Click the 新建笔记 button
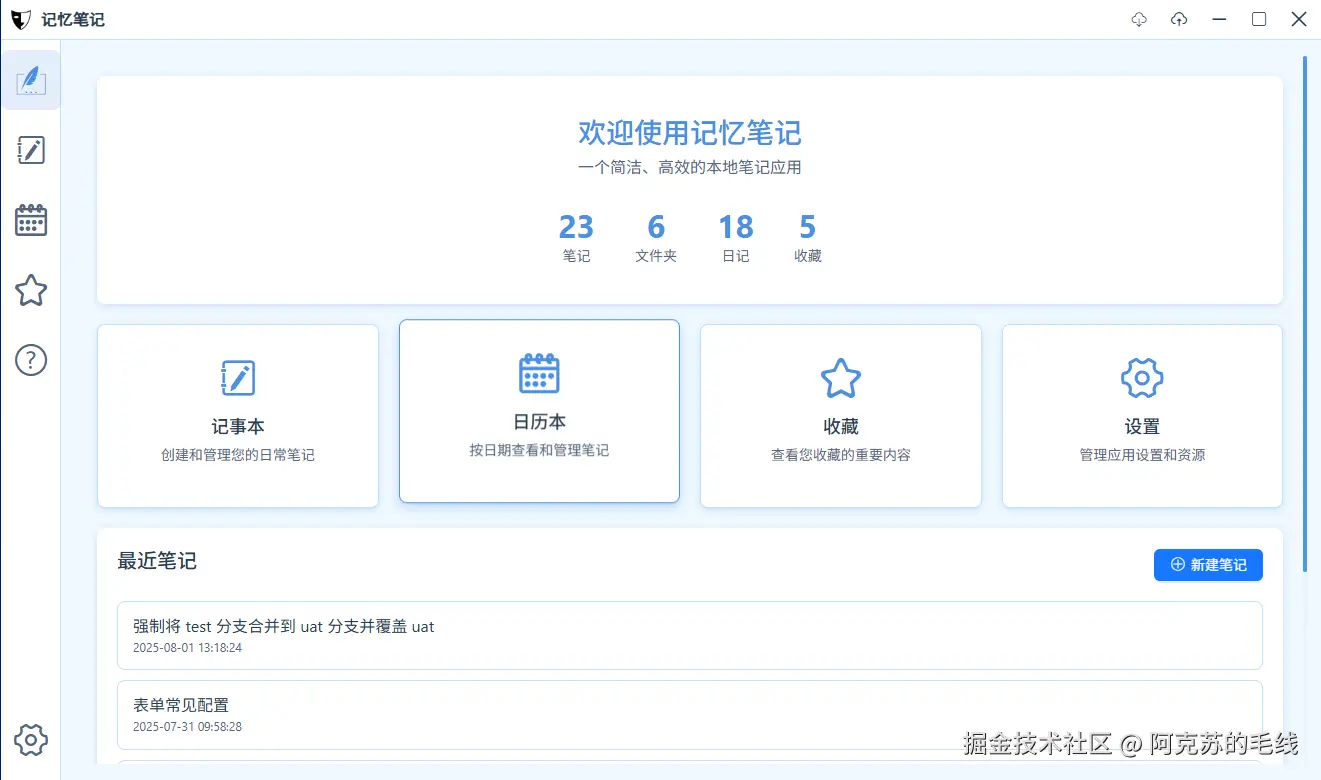 point(1208,565)
